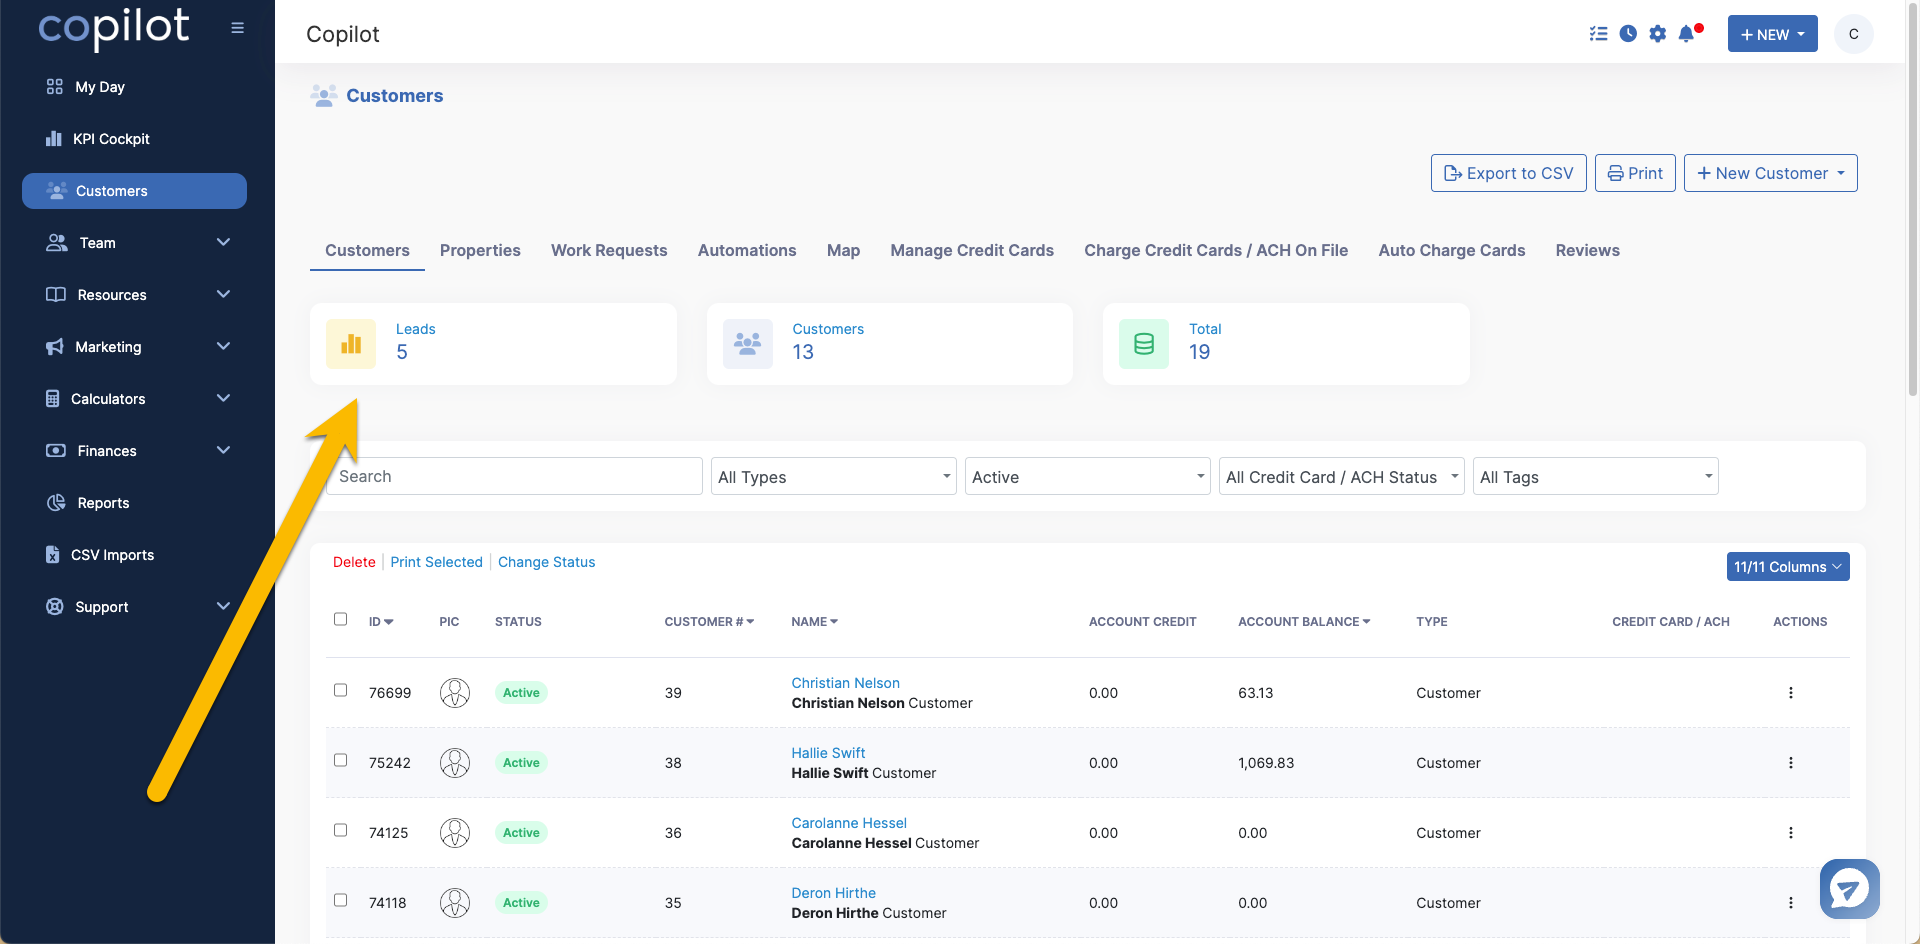Click the Leads yellow chart icon
Viewport: 1920px width, 944px height.
coord(351,344)
